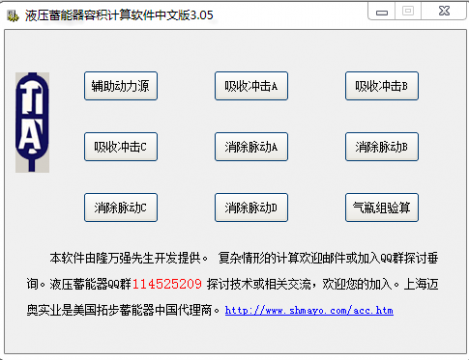This screenshot has width=469, height=360.
Task: Open the 气瓶组验算 tool
Action: pos(382,207)
